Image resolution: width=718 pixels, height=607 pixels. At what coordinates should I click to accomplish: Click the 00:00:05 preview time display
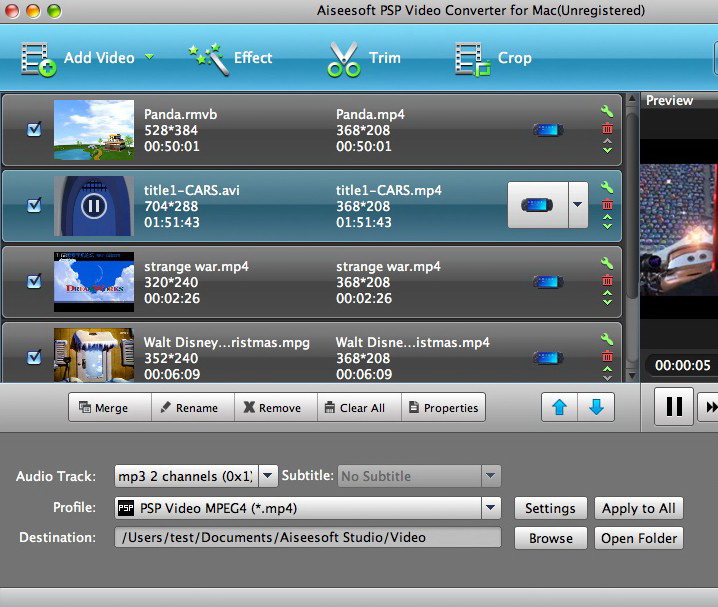[x=682, y=365]
